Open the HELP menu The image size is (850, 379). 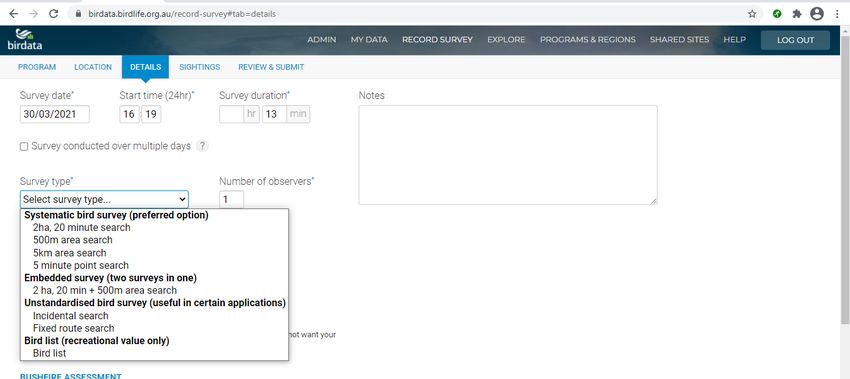[735, 40]
